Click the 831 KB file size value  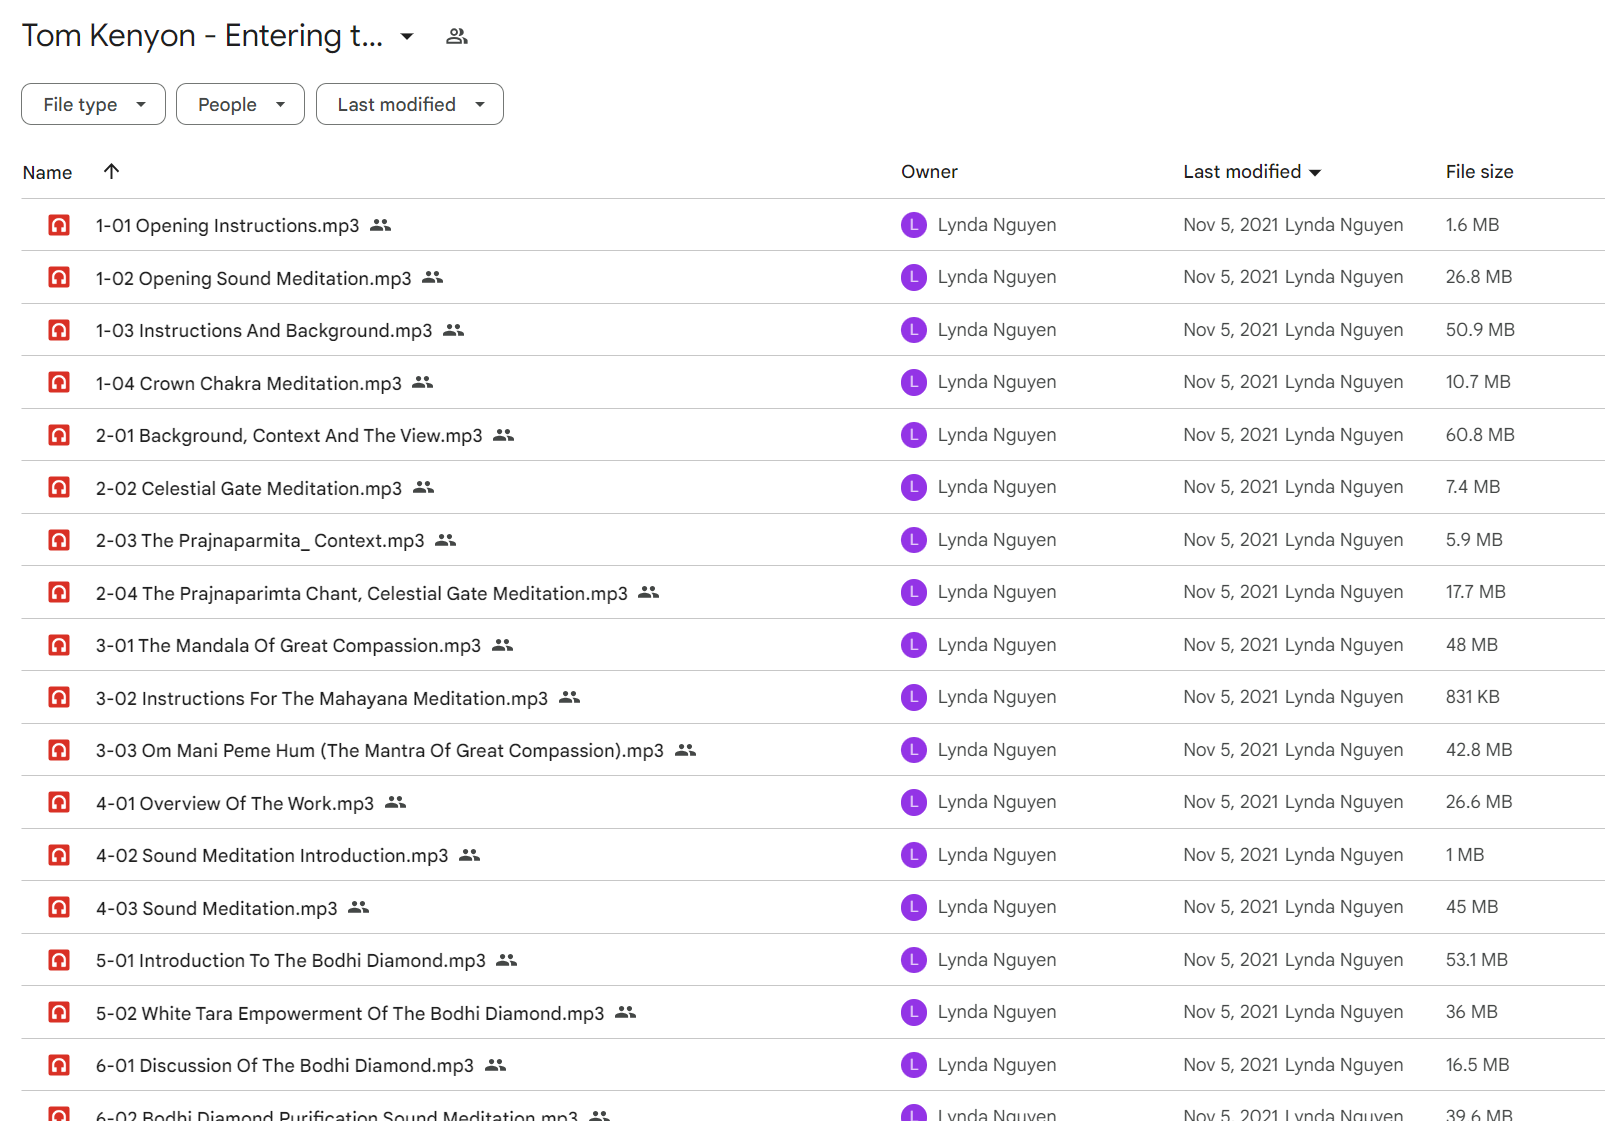pyautogui.click(x=1472, y=697)
